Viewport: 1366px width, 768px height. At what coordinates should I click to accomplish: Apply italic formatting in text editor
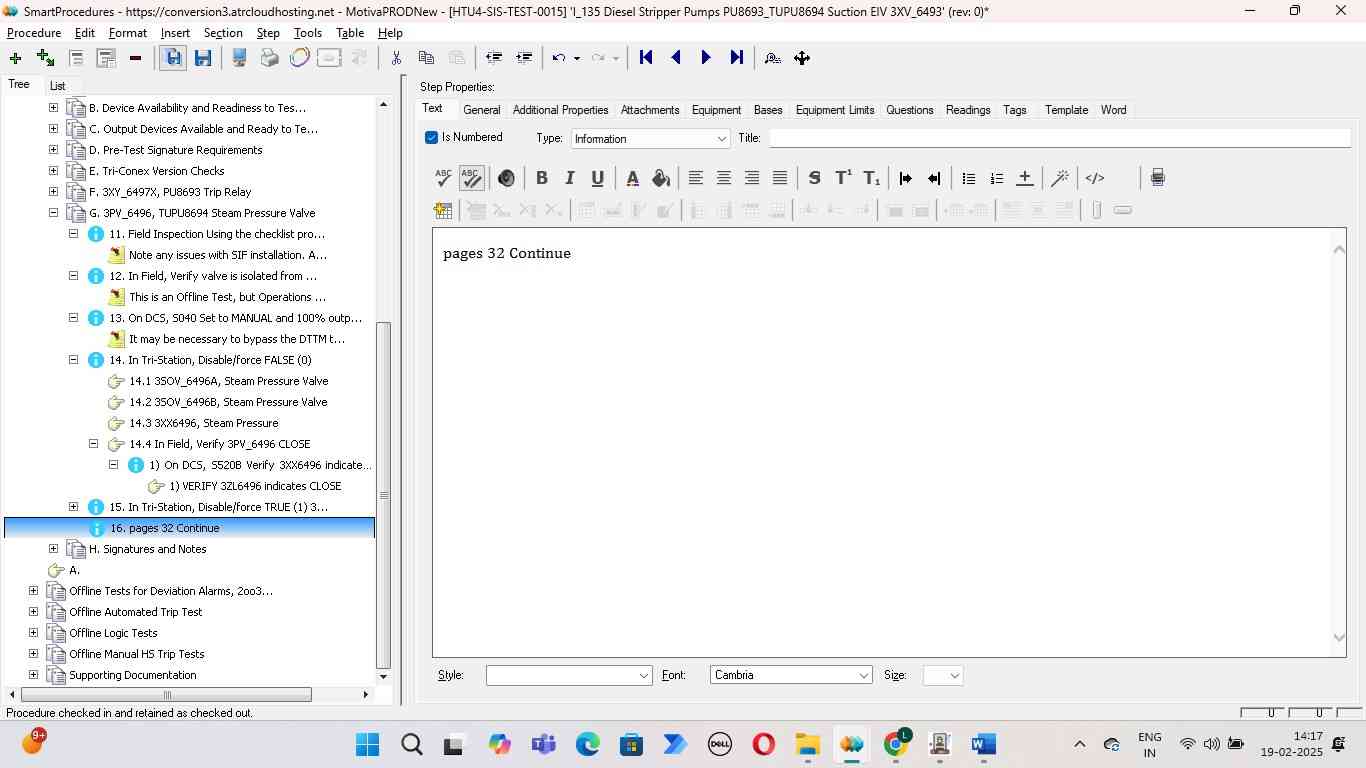pyautogui.click(x=569, y=178)
